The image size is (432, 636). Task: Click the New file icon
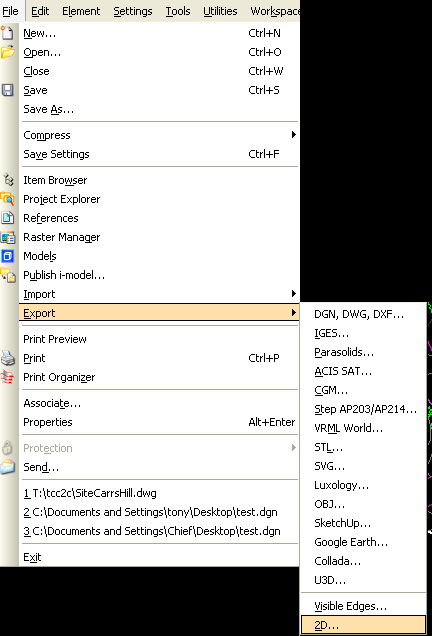pyautogui.click(x=7, y=33)
